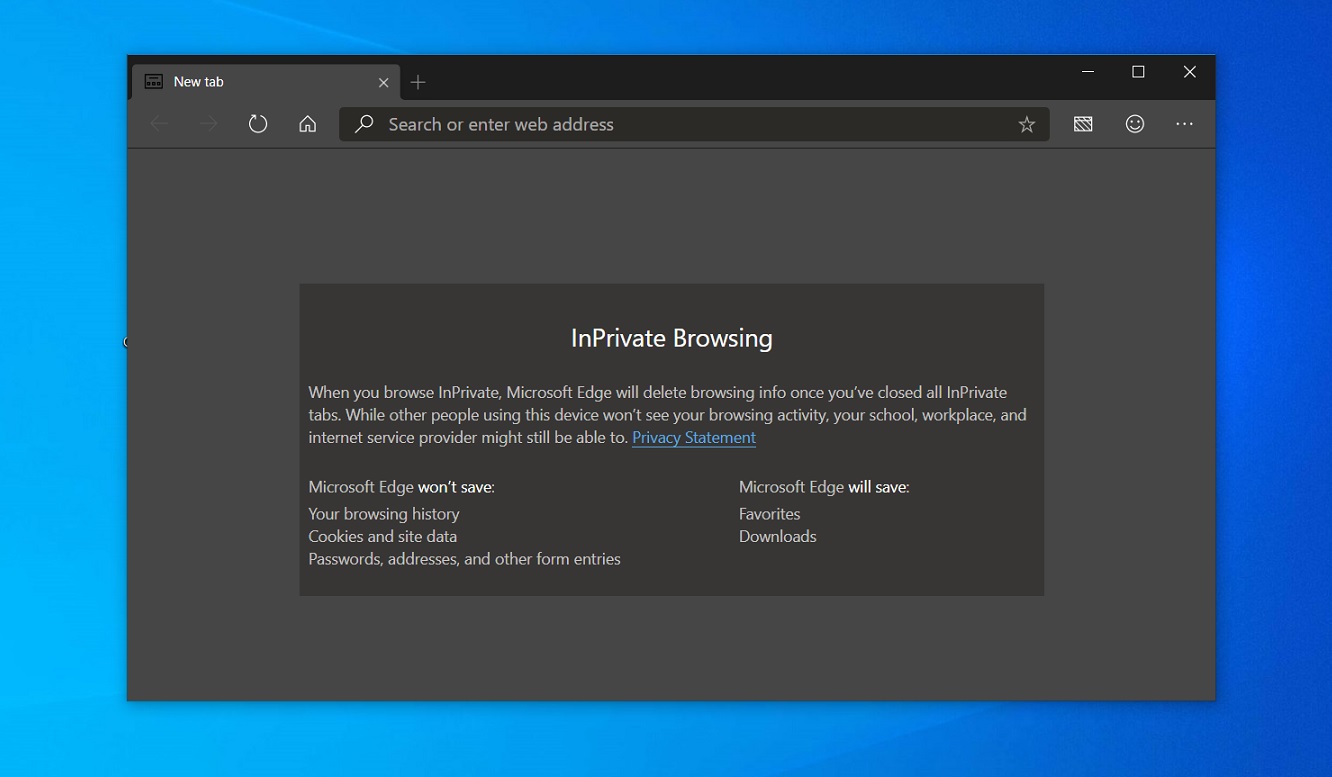Click the 'Downloads' text under will save

(x=777, y=536)
